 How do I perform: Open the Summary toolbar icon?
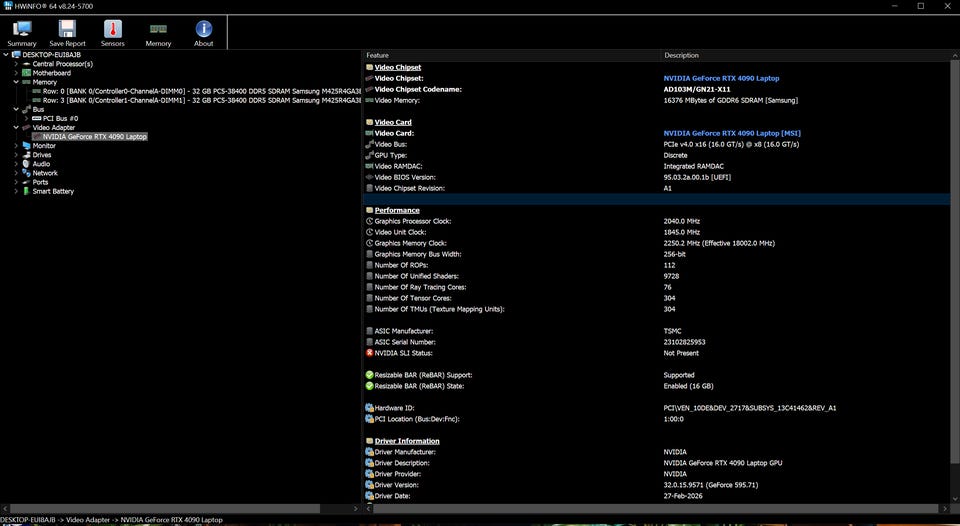coord(22,29)
